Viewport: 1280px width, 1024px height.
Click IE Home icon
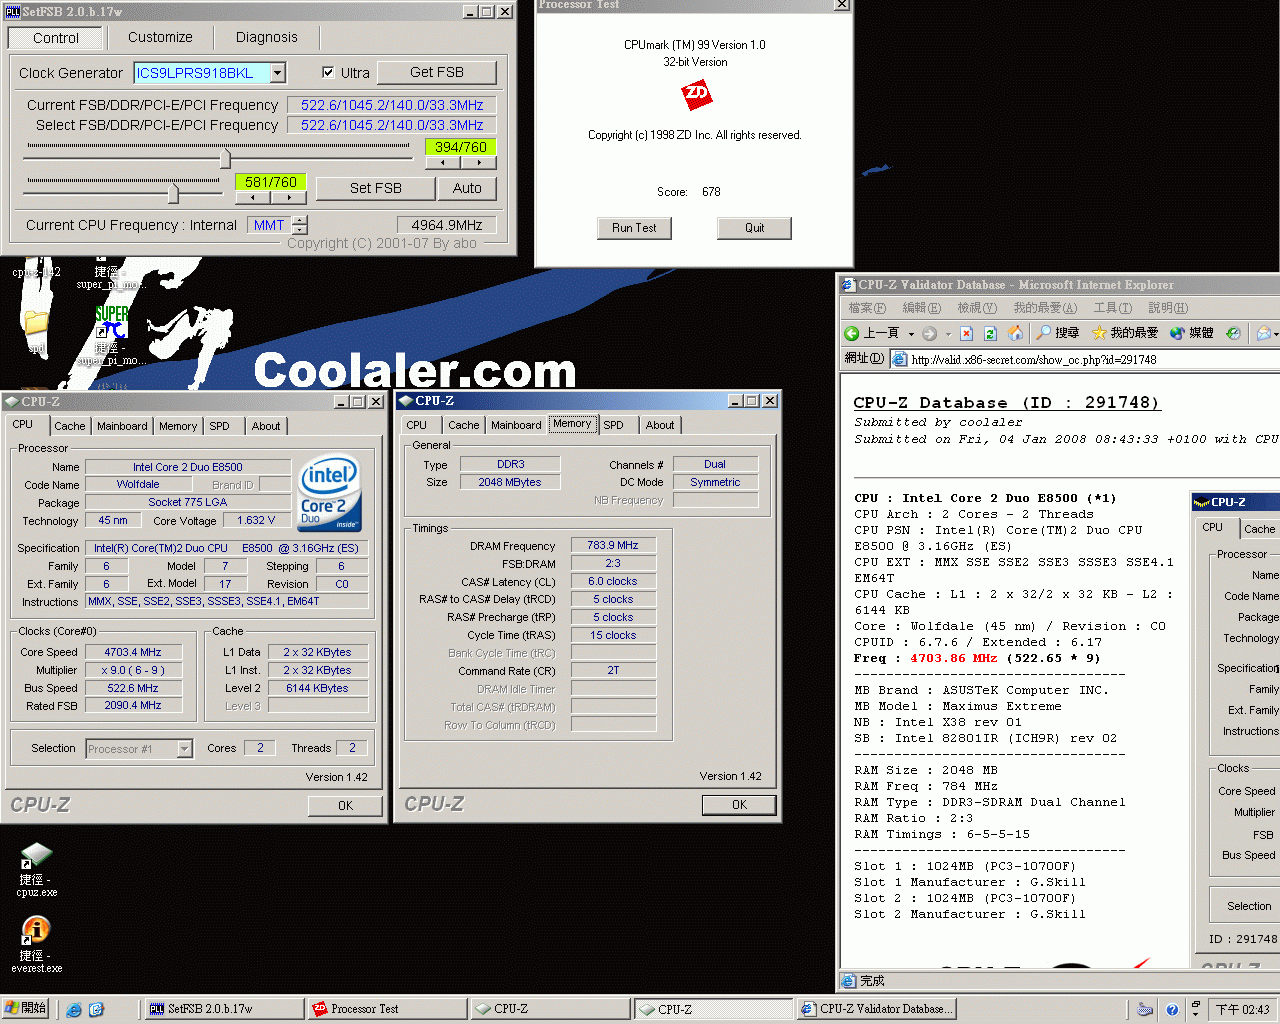(1015, 333)
